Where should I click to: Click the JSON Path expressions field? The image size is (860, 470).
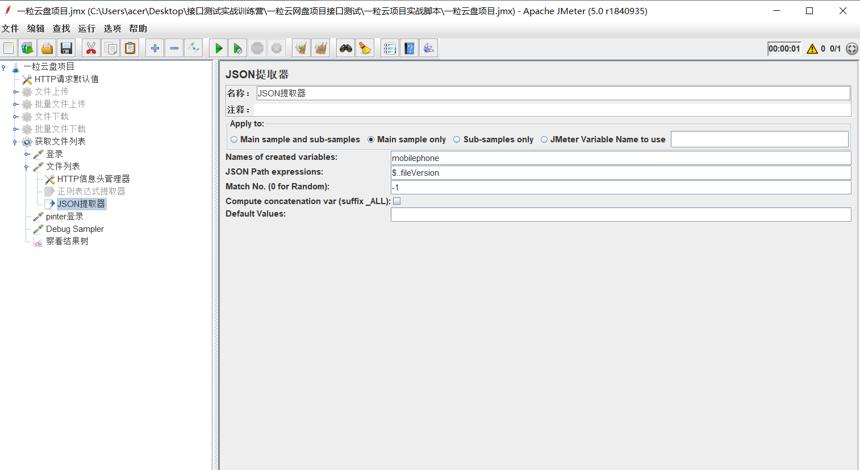(x=621, y=173)
